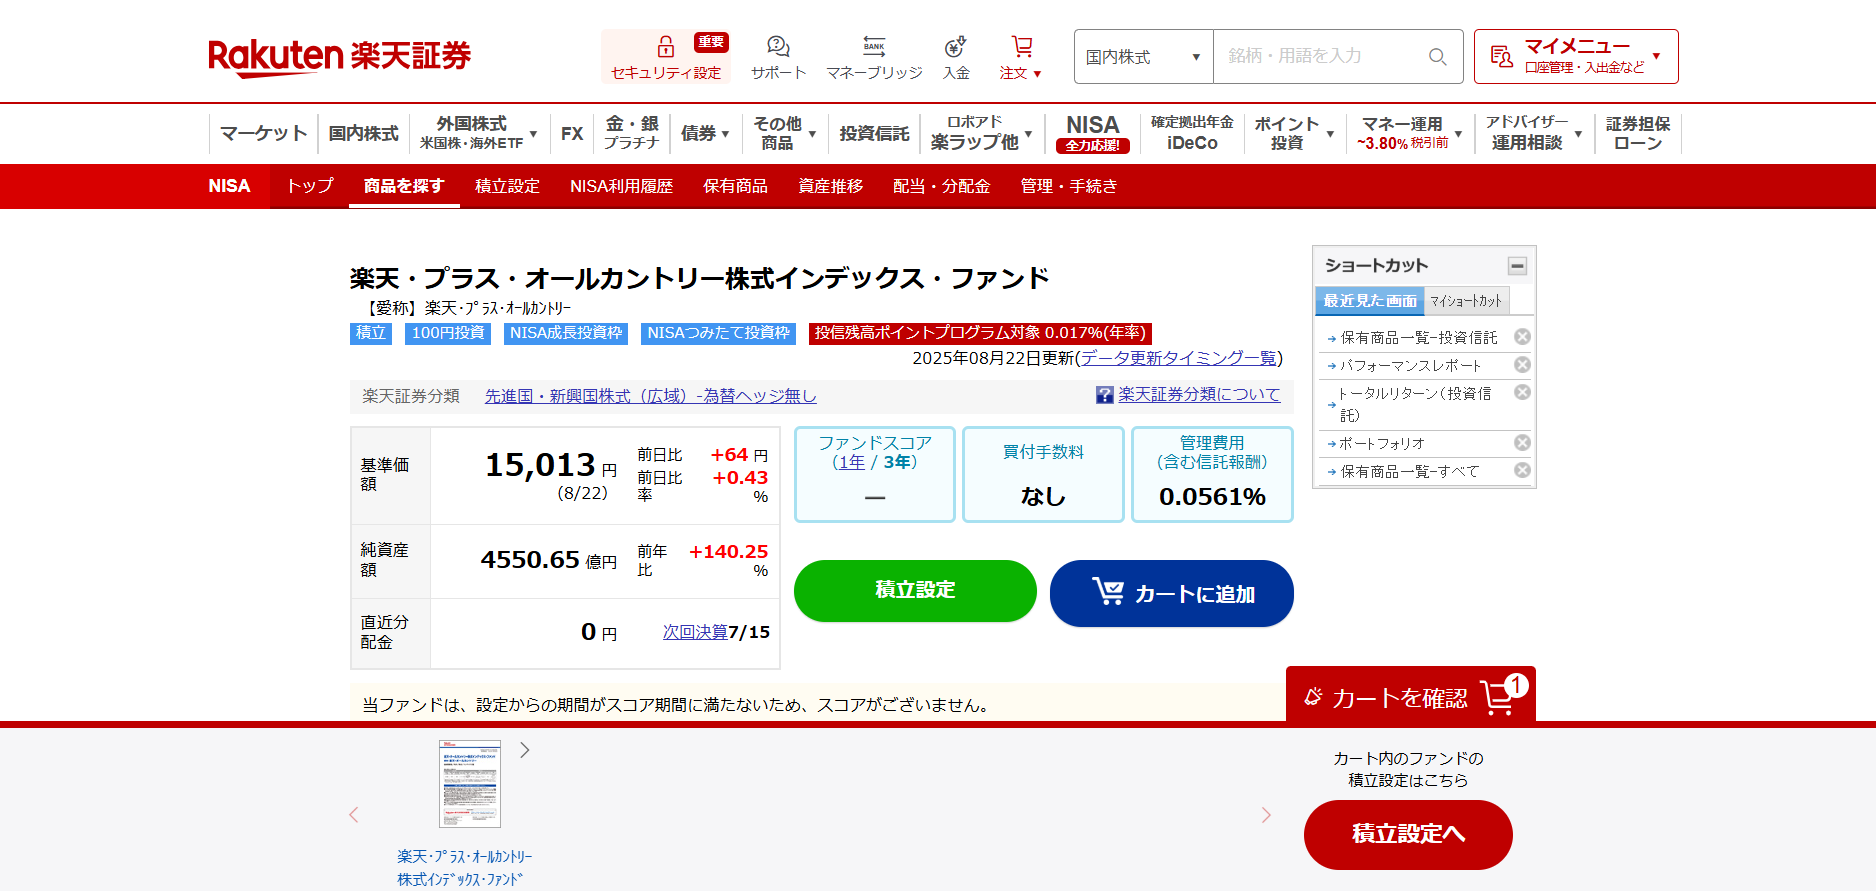
Task: Open データ更新タイミング一覧 link
Action: tap(1178, 358)
